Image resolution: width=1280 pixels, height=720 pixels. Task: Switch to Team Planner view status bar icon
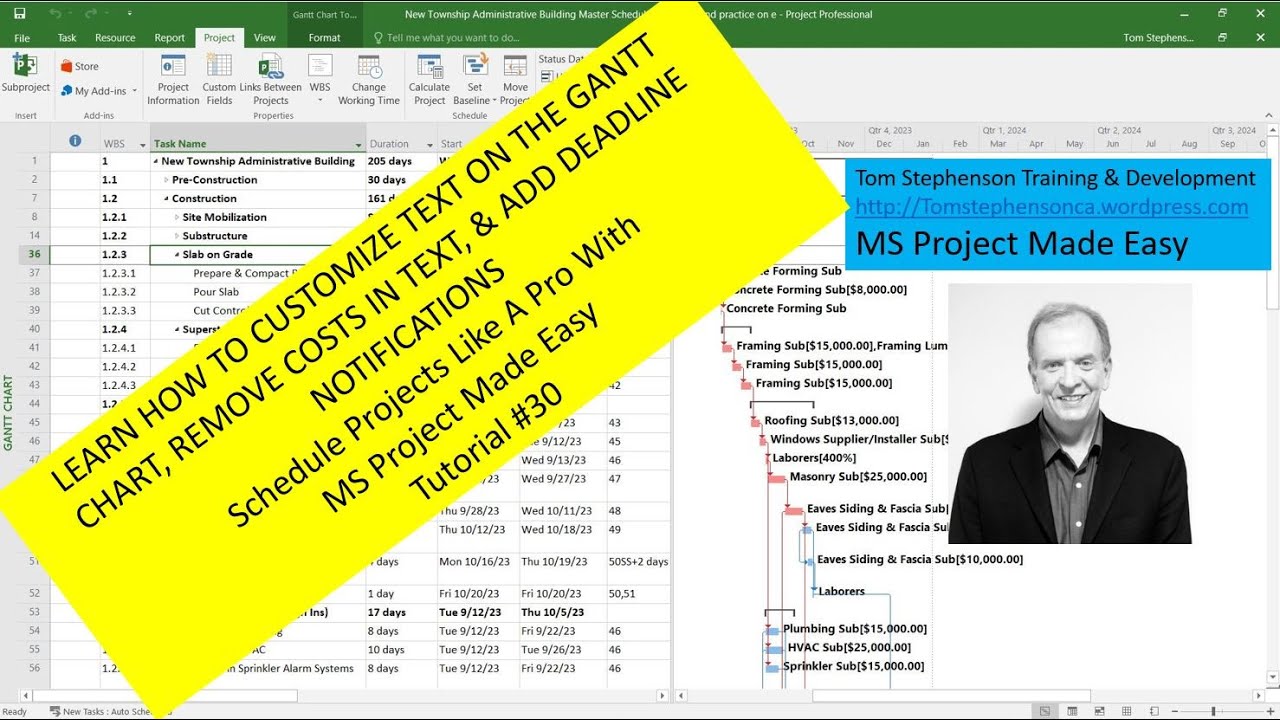1100,712
